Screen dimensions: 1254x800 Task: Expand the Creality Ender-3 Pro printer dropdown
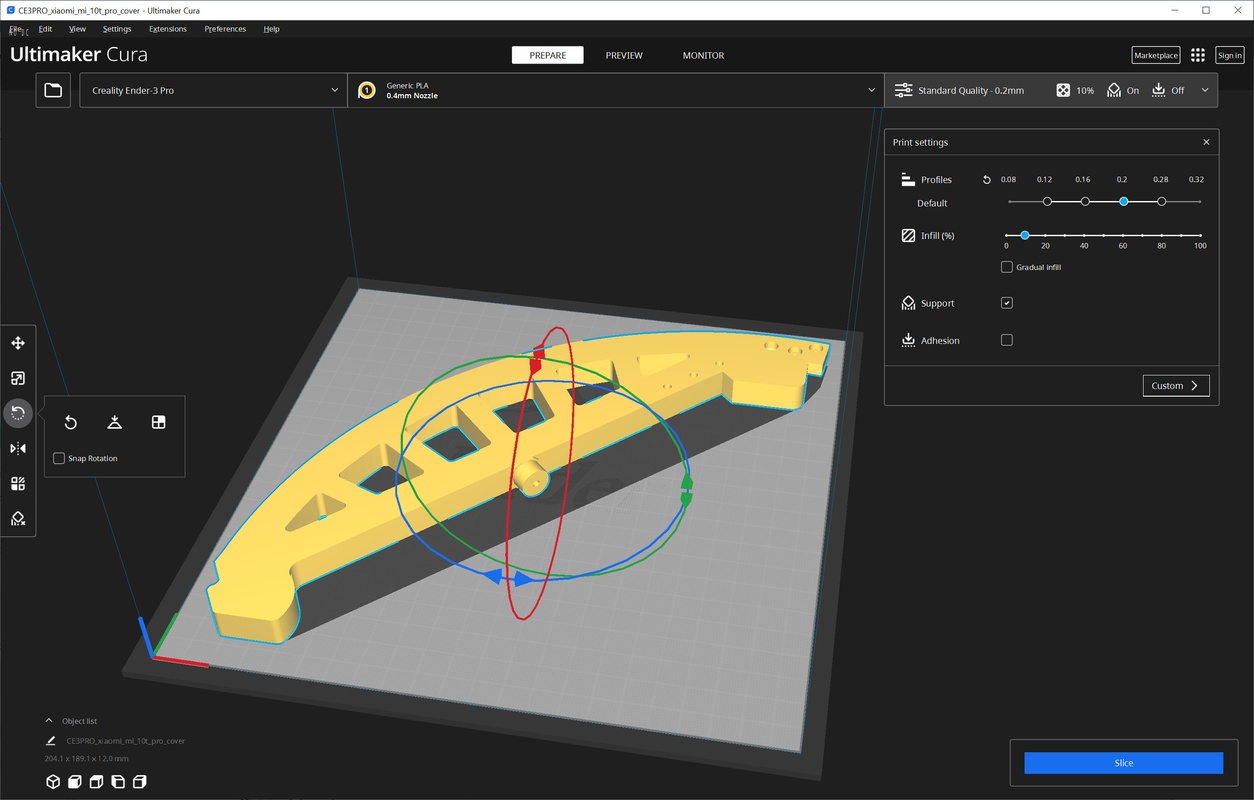[213, 90]
